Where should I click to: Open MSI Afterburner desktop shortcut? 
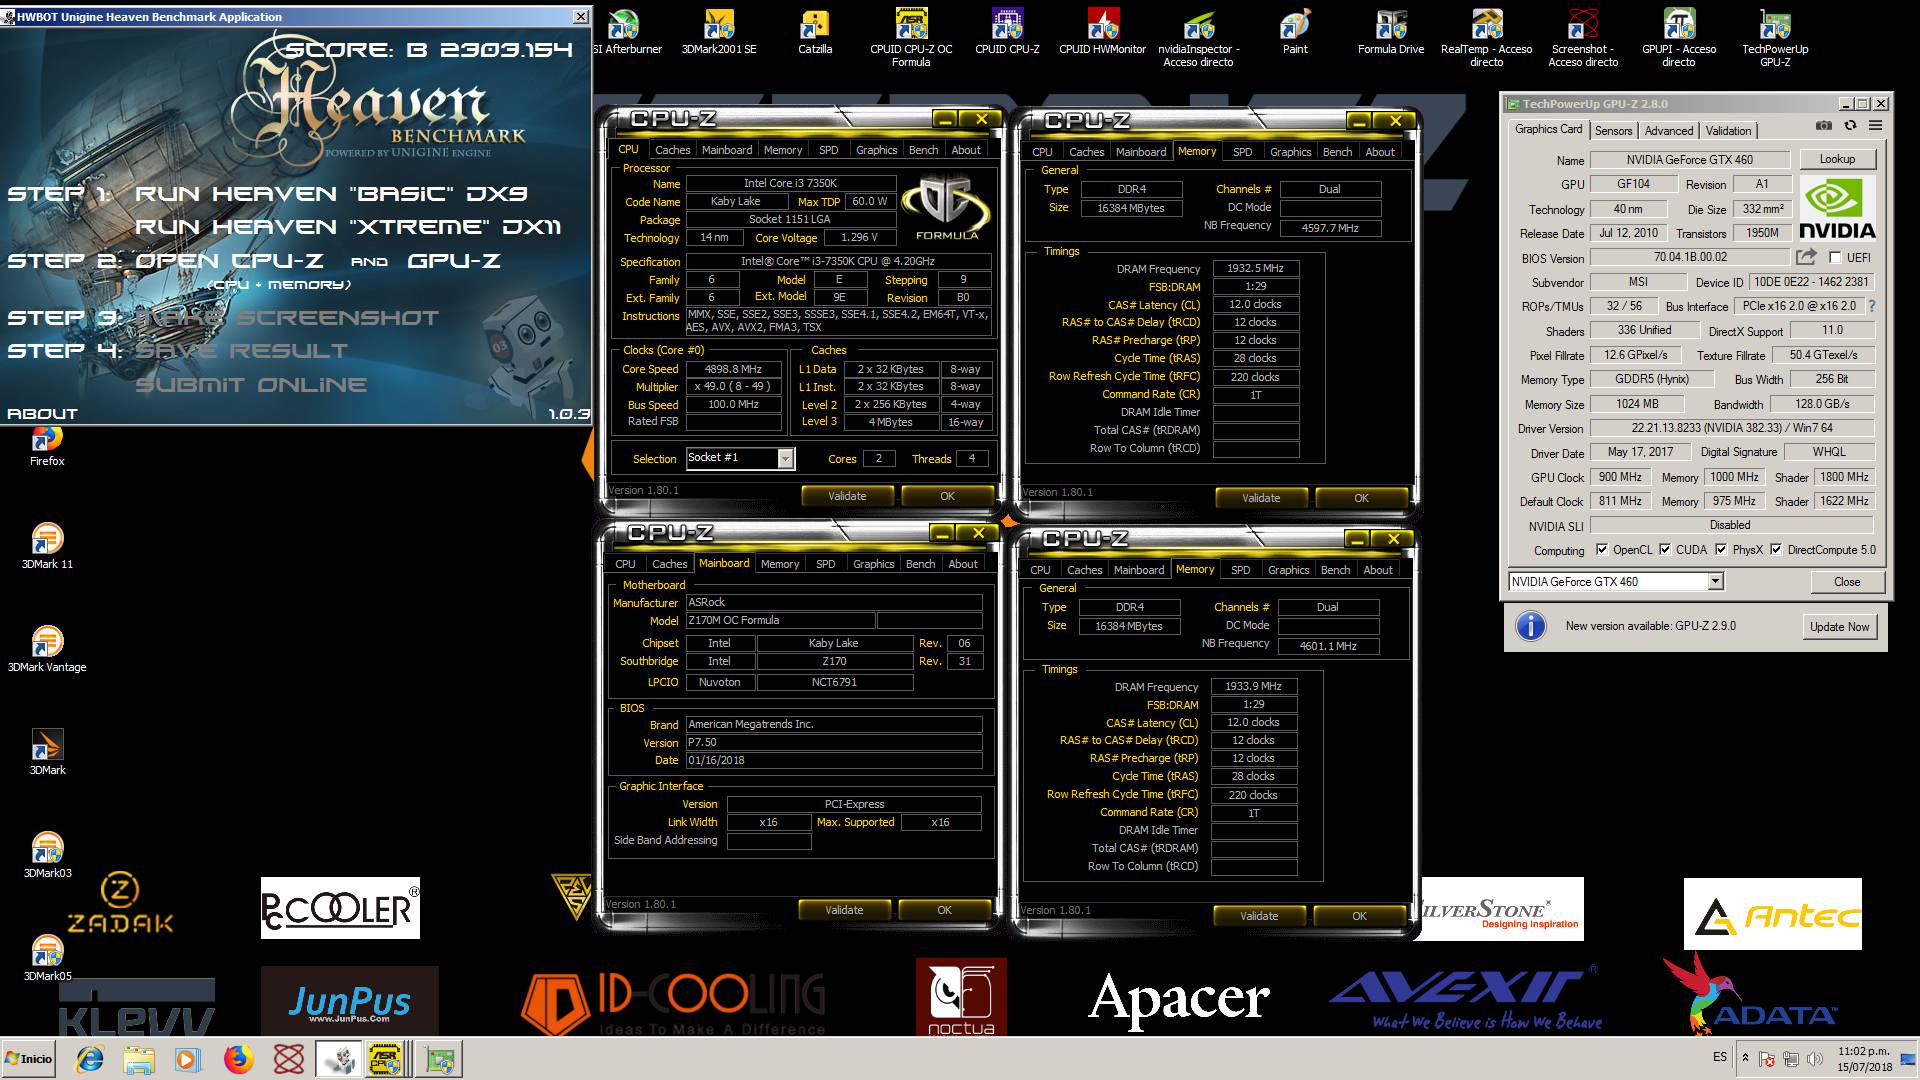(x=625, y=32)
